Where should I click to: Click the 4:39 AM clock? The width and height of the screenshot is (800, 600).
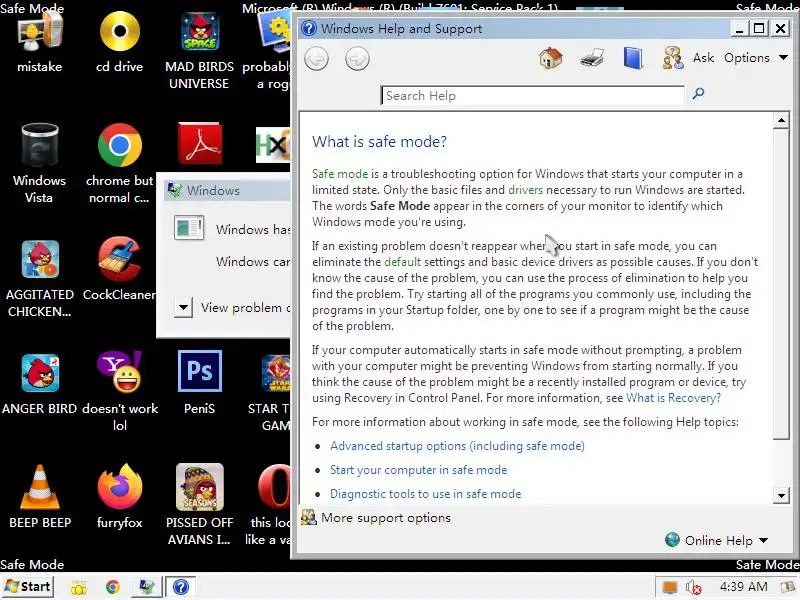tap(743, 587)
